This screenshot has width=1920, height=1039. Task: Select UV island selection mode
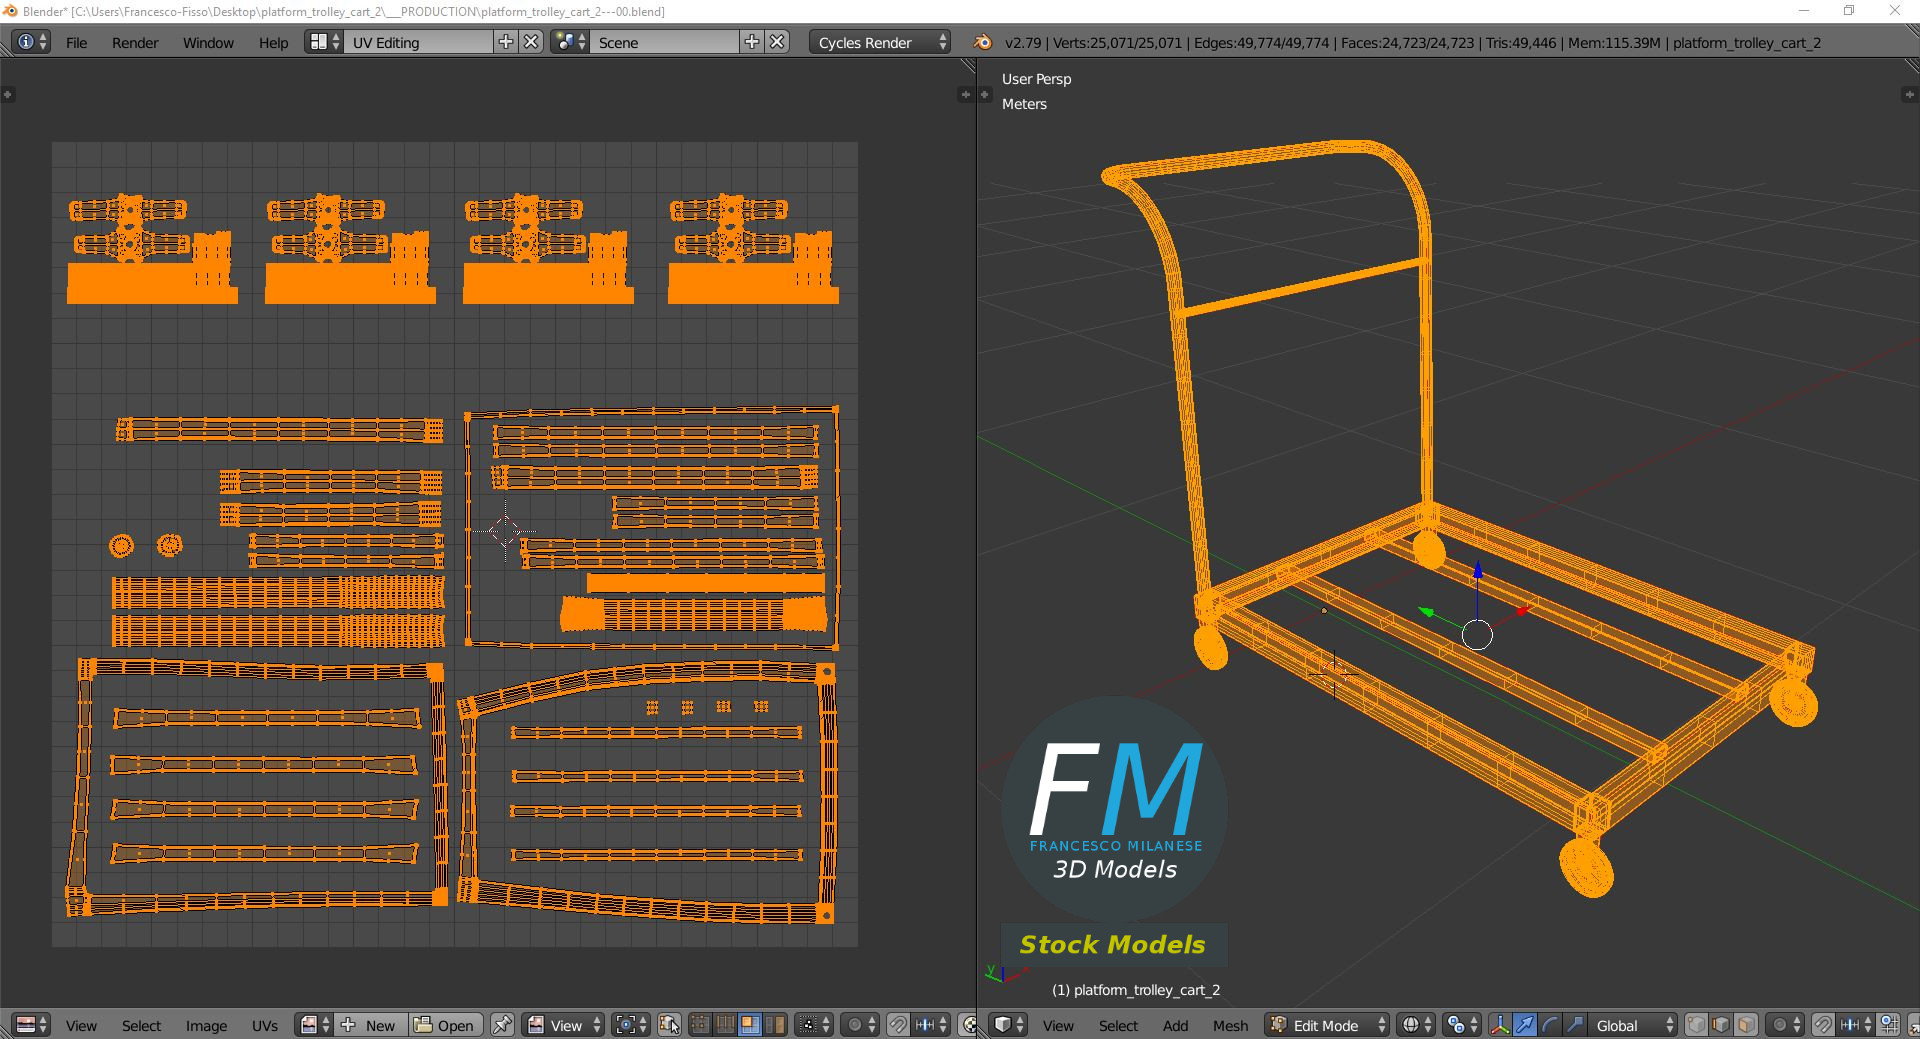click(774, 1025)
